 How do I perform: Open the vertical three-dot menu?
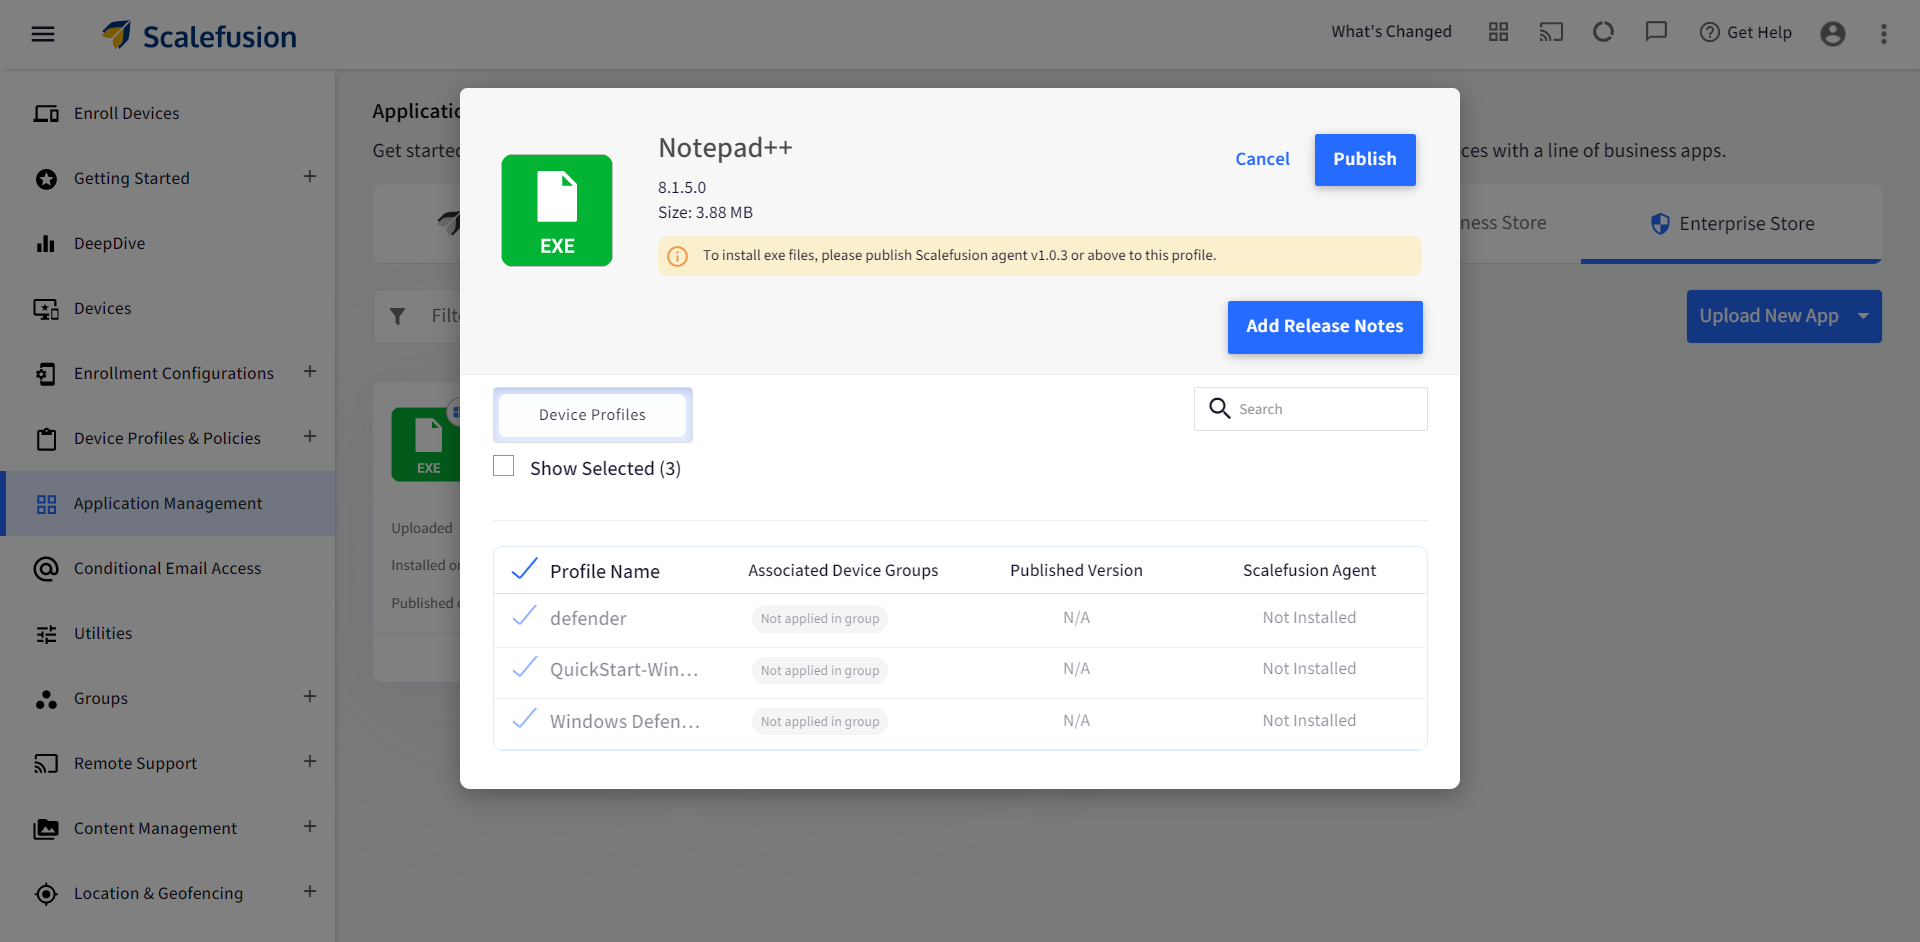tap(1884, 34)
